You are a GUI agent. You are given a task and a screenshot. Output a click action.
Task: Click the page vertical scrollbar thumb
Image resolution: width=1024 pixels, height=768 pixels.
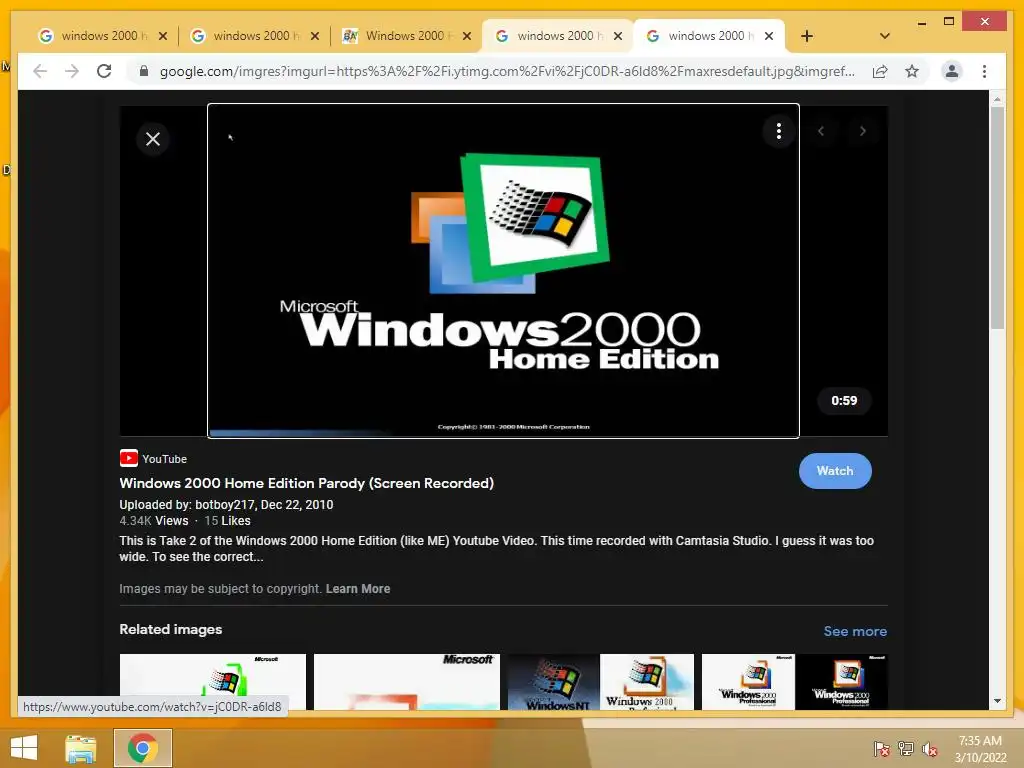click(x=997, y=218)
